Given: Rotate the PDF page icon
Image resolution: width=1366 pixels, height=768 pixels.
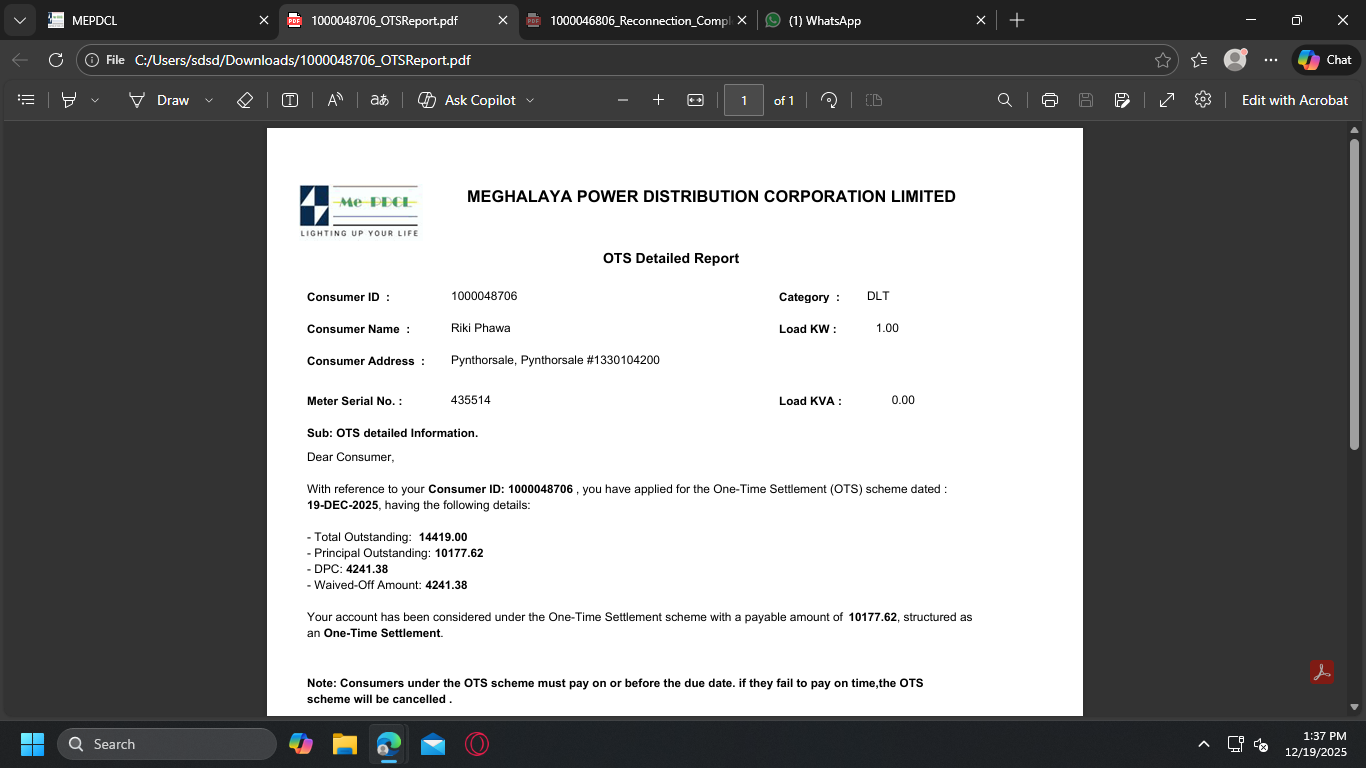Looking at the screenshot, I should pos(828,100).
